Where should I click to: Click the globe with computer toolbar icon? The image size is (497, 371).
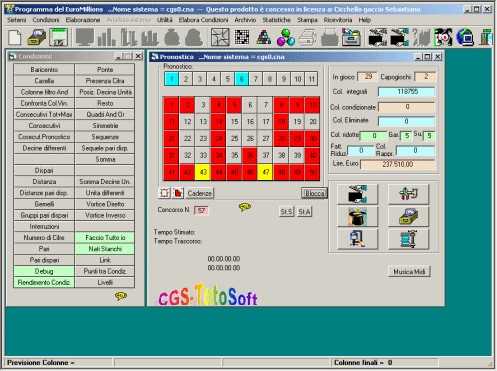(x=465, y=37)
